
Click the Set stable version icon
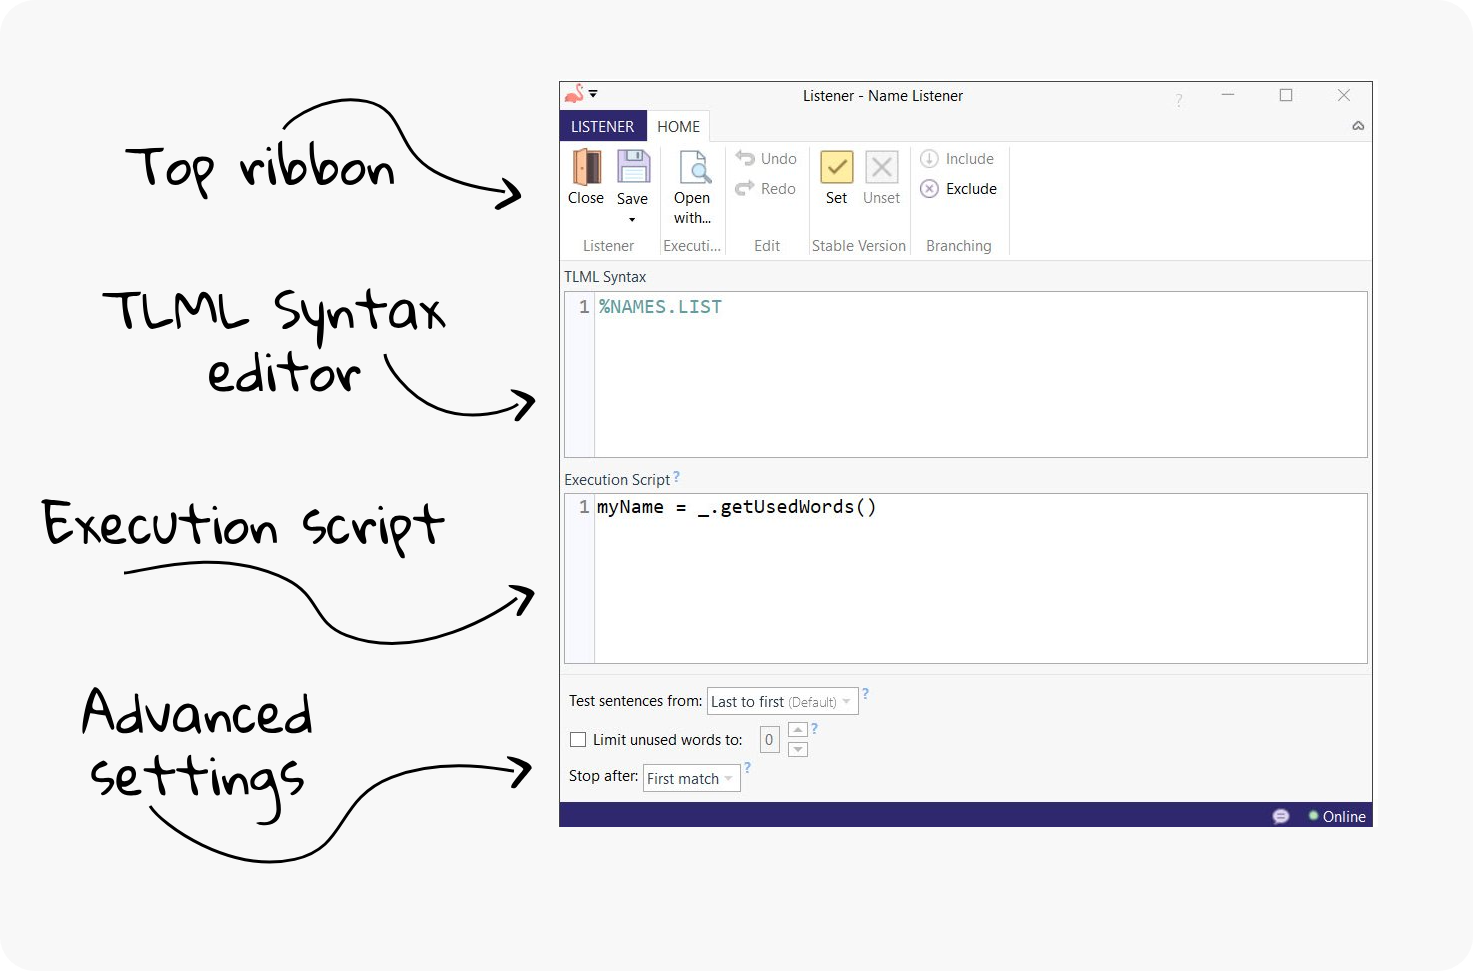coord(836,167)
